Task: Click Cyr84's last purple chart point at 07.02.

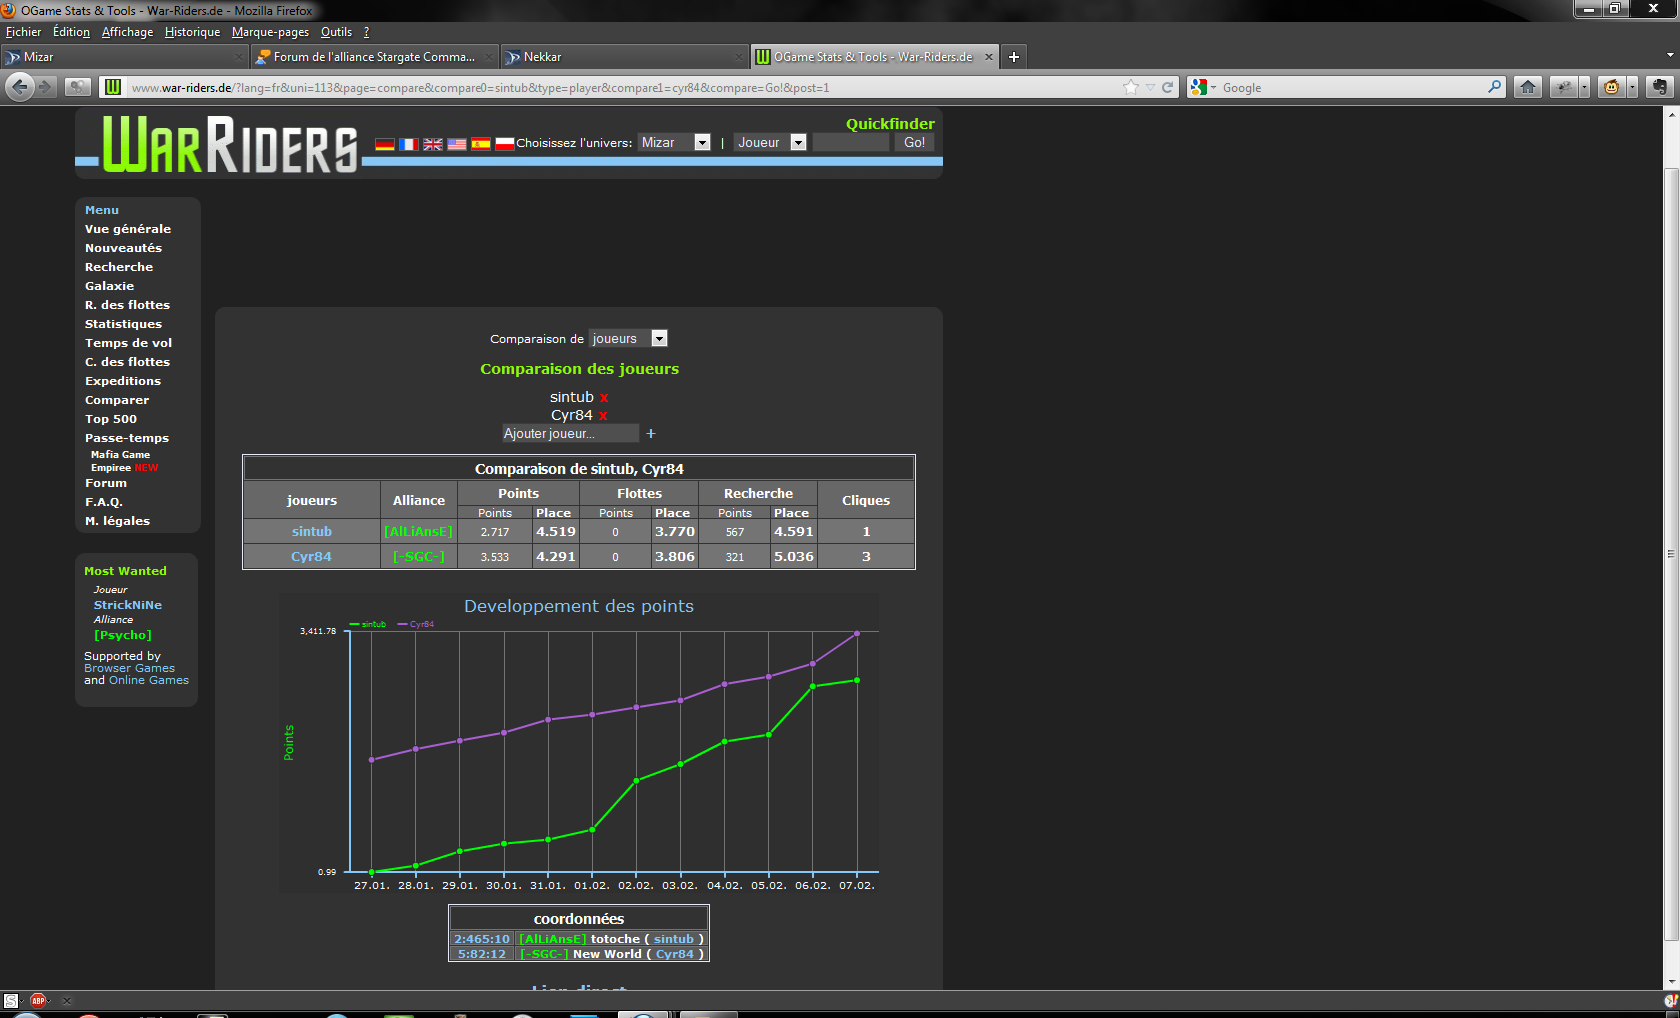Action: 857,633
